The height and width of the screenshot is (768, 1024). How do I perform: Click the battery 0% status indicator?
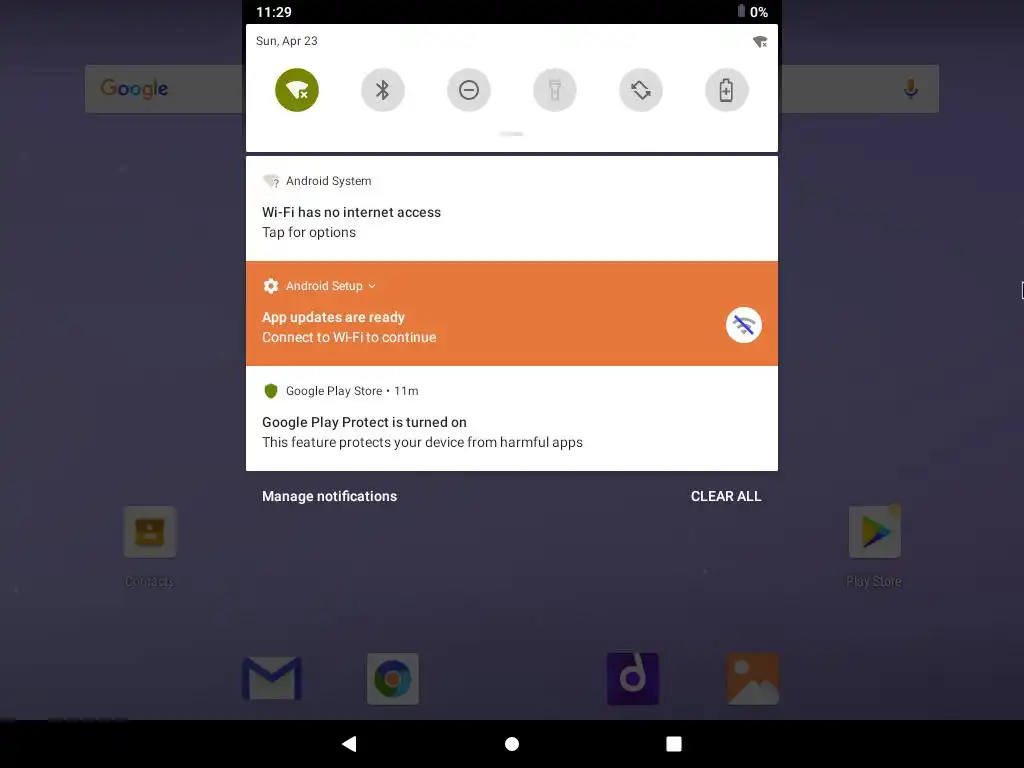752,12
